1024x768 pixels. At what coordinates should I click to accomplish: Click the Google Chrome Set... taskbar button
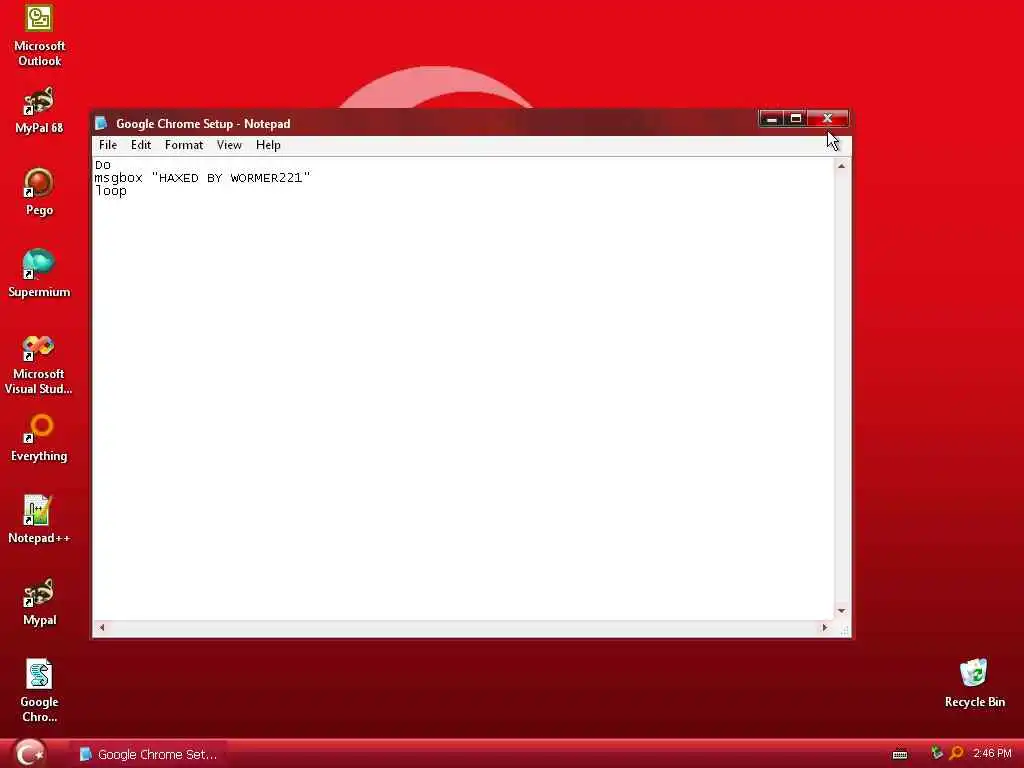pyautogui.click(x=148, y=754)
